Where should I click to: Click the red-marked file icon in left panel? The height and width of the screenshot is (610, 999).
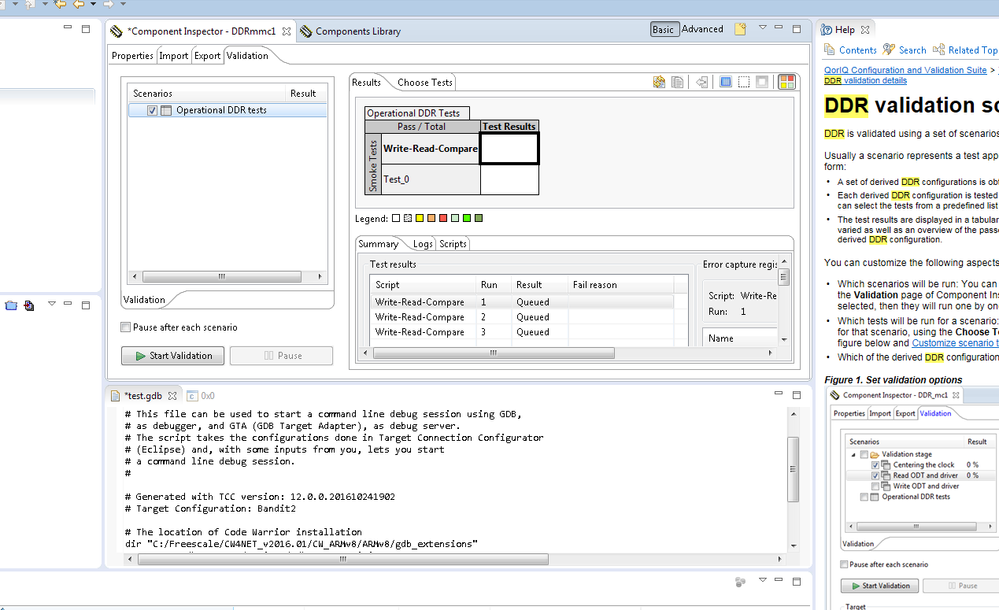29,306
